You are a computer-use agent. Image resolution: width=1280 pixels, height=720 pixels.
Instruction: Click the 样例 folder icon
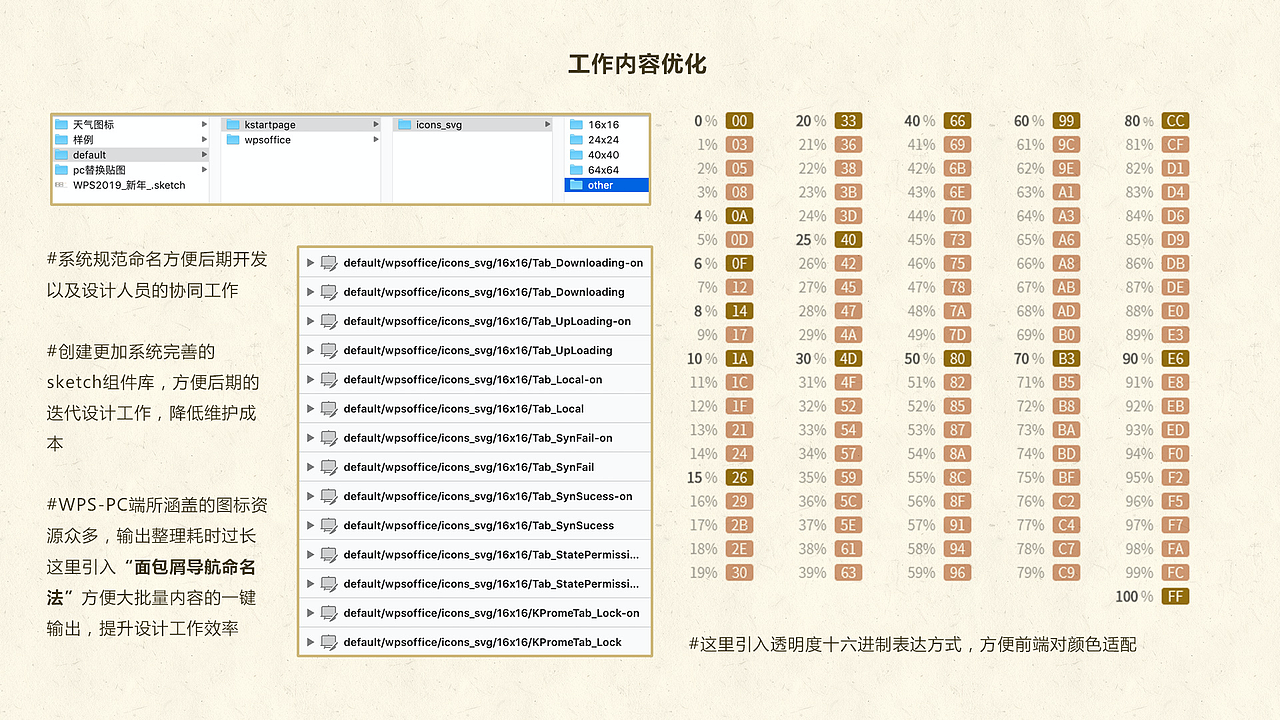click(x=61, y=140)
